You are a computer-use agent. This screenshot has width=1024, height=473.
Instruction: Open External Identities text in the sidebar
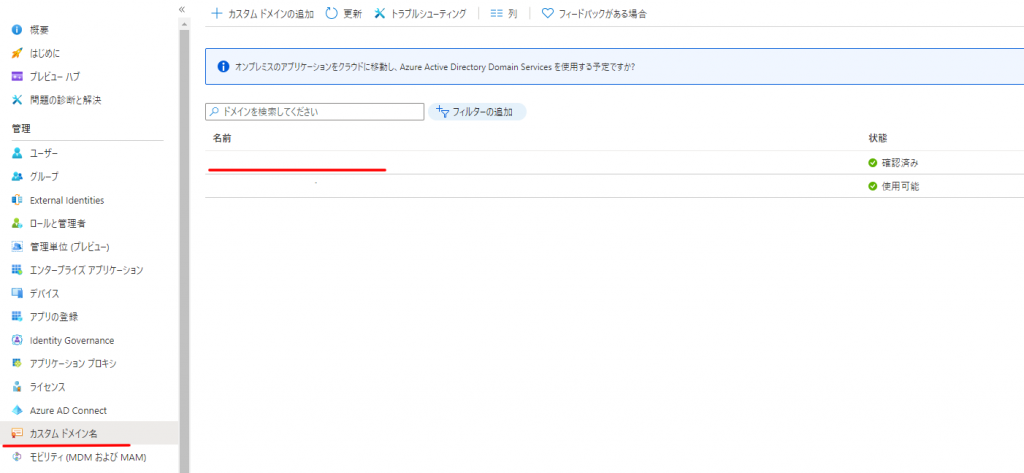pos(67,200)
